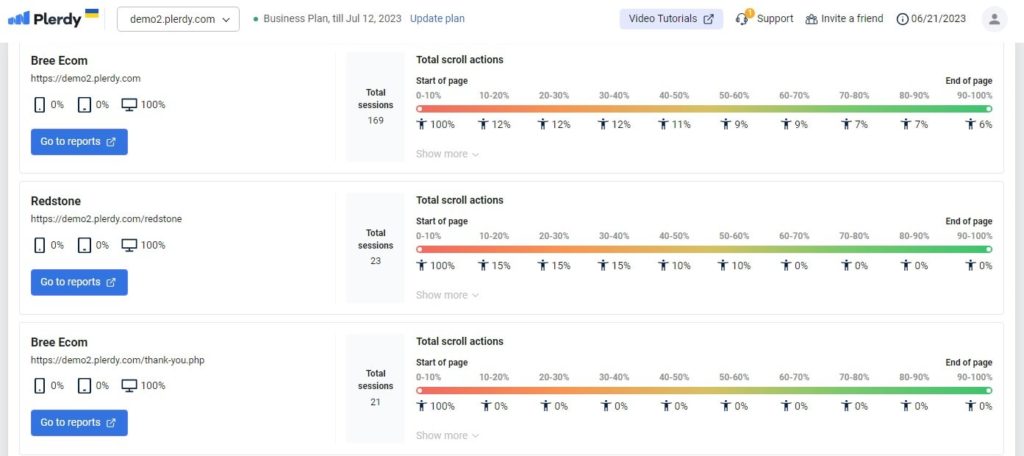Image resolution: width=1024 pixels, height=456 pixels.
Task: Expand Show more in the thank-you.php card
Action: (x=447, y=435)
